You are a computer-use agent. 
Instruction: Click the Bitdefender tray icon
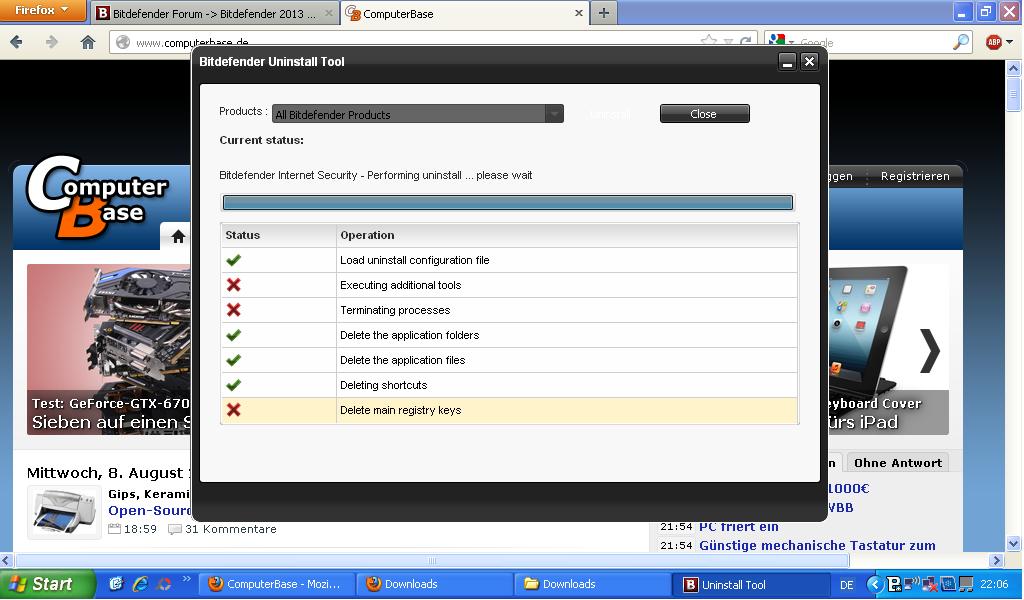click(x=894, y=584)
